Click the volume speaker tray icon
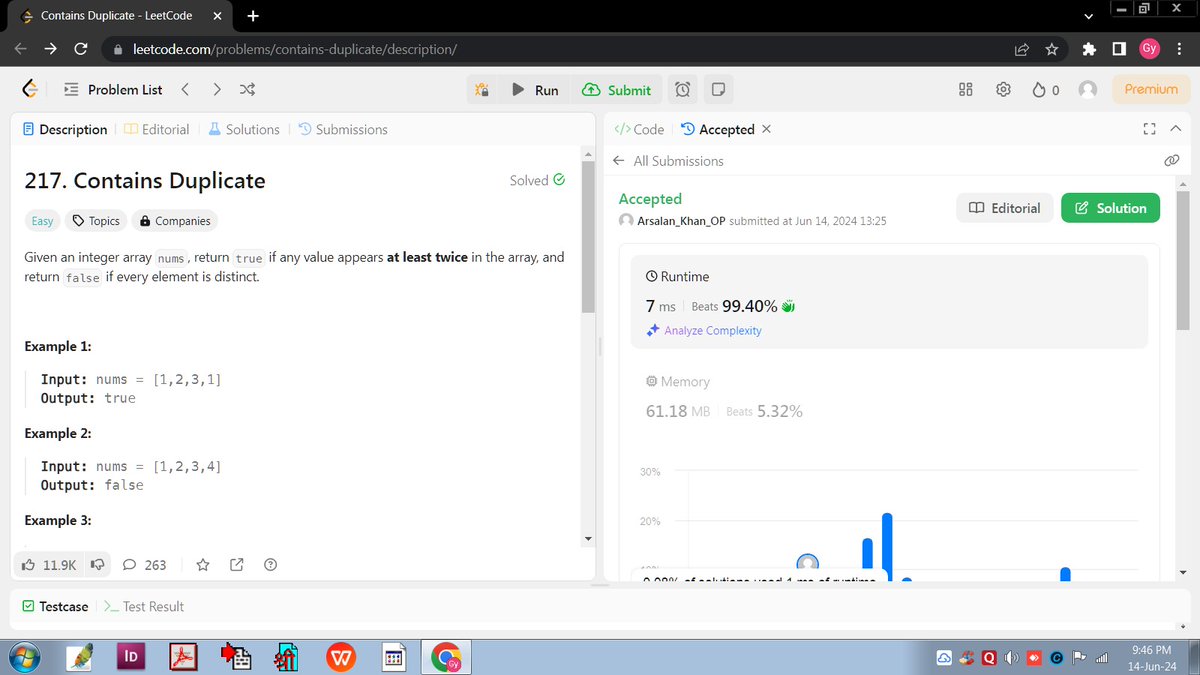 point(1012,657)
